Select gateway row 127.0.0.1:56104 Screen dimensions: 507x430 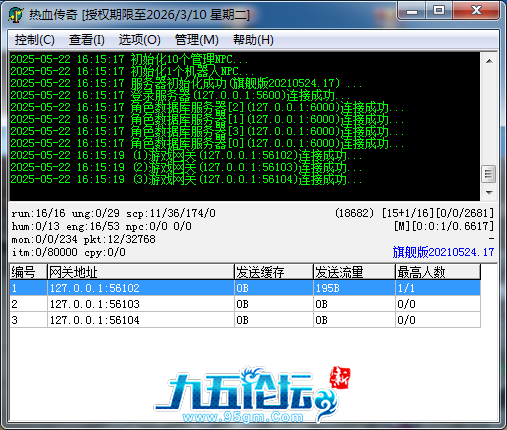tap(245, 320)
